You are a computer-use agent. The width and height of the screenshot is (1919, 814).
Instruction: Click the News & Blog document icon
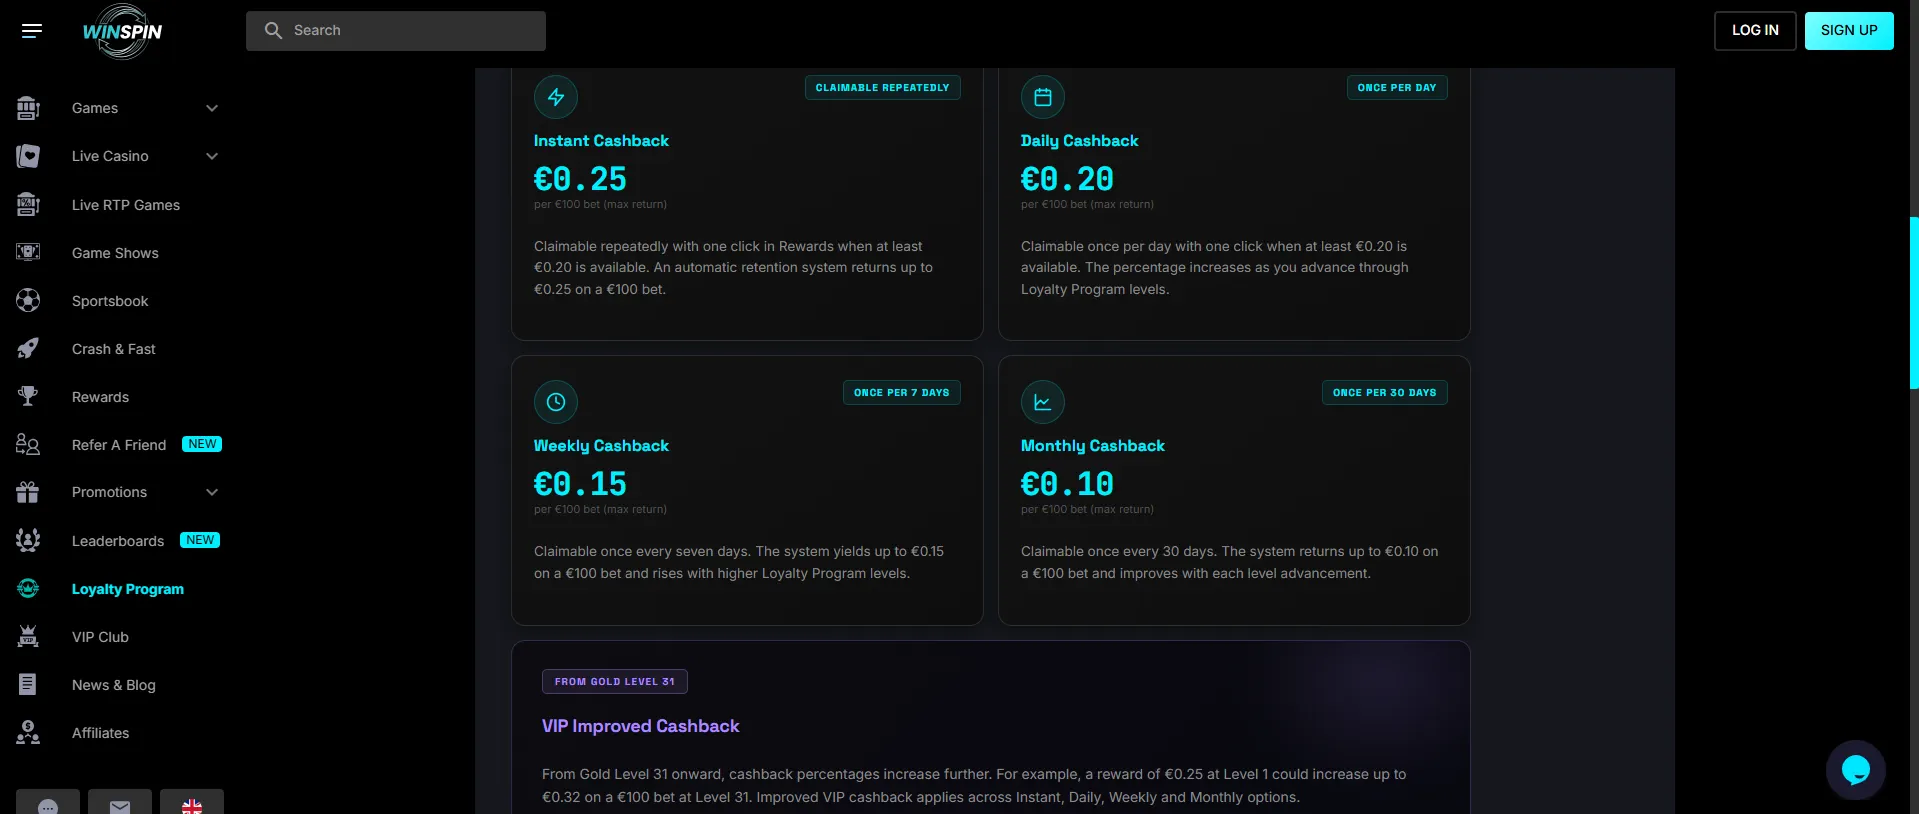28,685
